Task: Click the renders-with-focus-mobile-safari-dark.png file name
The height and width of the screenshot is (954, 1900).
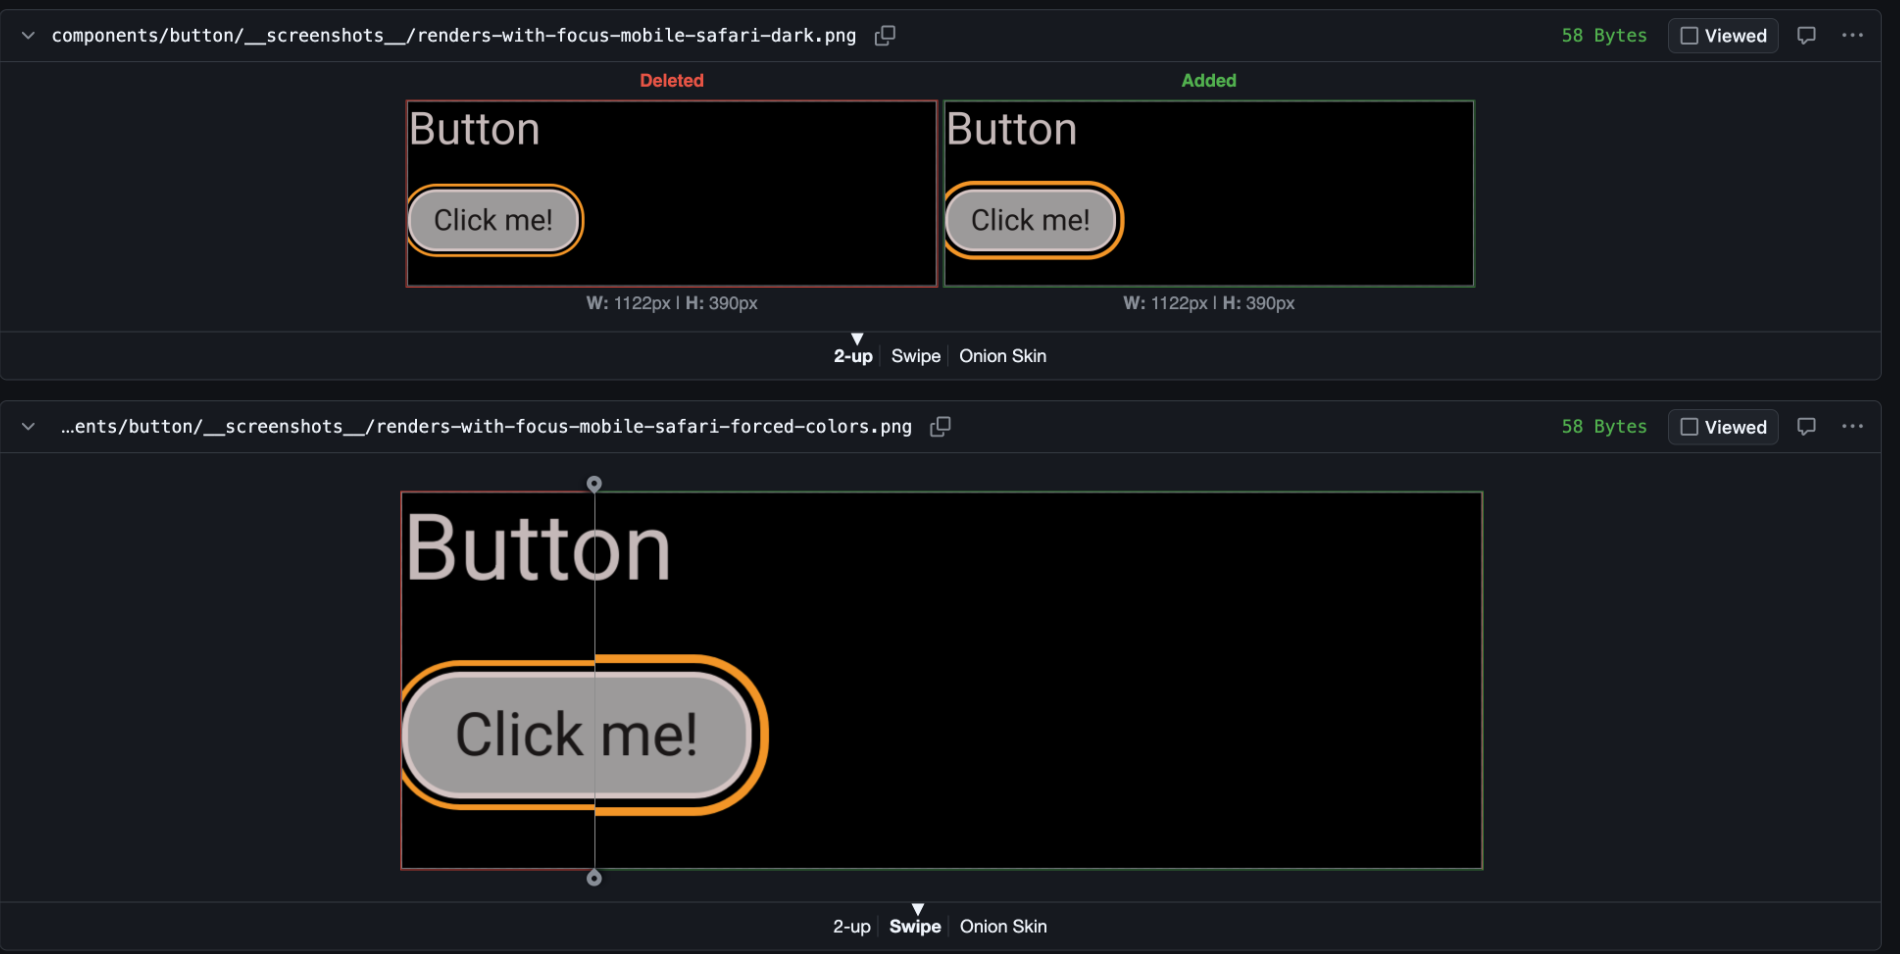Action: [x=453, y=36]
